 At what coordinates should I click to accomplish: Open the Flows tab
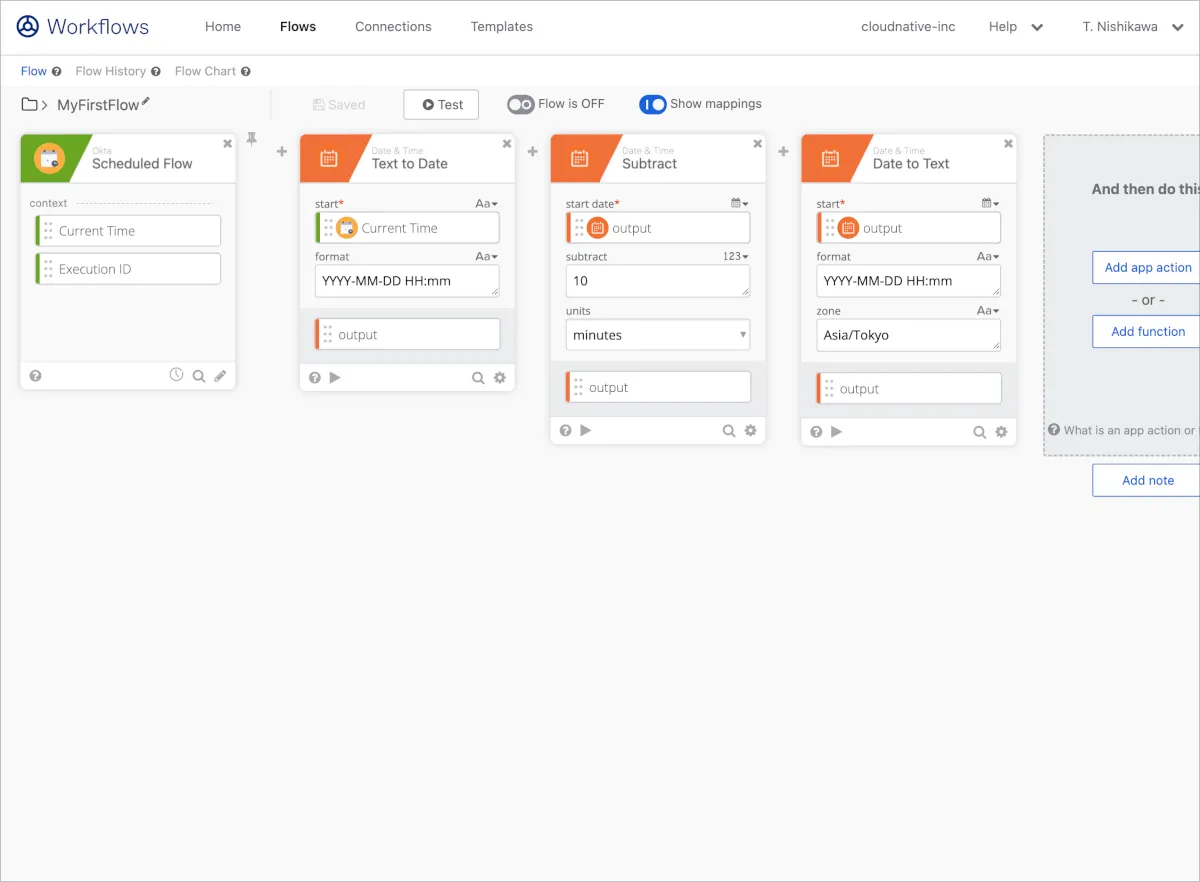tap(298, 27)
